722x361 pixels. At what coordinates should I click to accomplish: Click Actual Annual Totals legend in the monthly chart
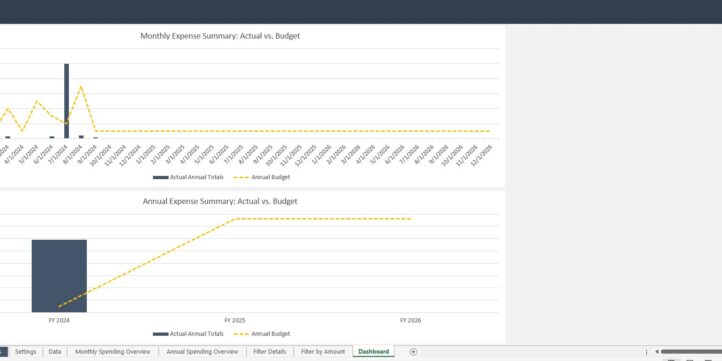[x=188, y=177]
